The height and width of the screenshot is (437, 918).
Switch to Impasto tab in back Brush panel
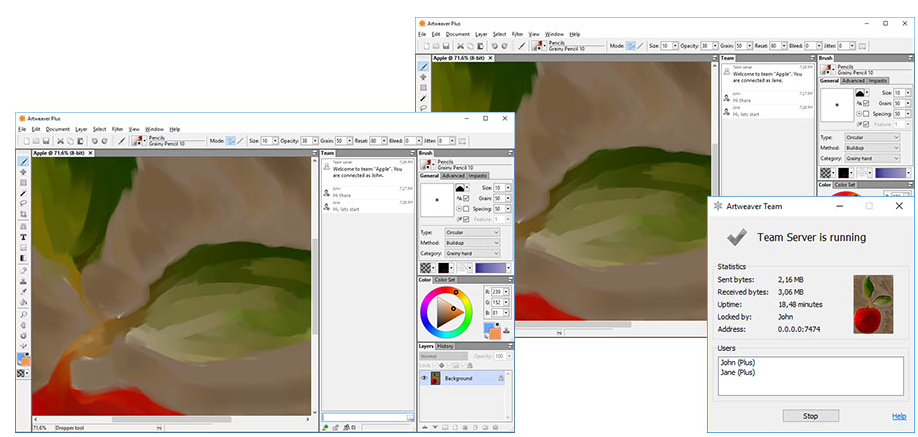(878, 81)
